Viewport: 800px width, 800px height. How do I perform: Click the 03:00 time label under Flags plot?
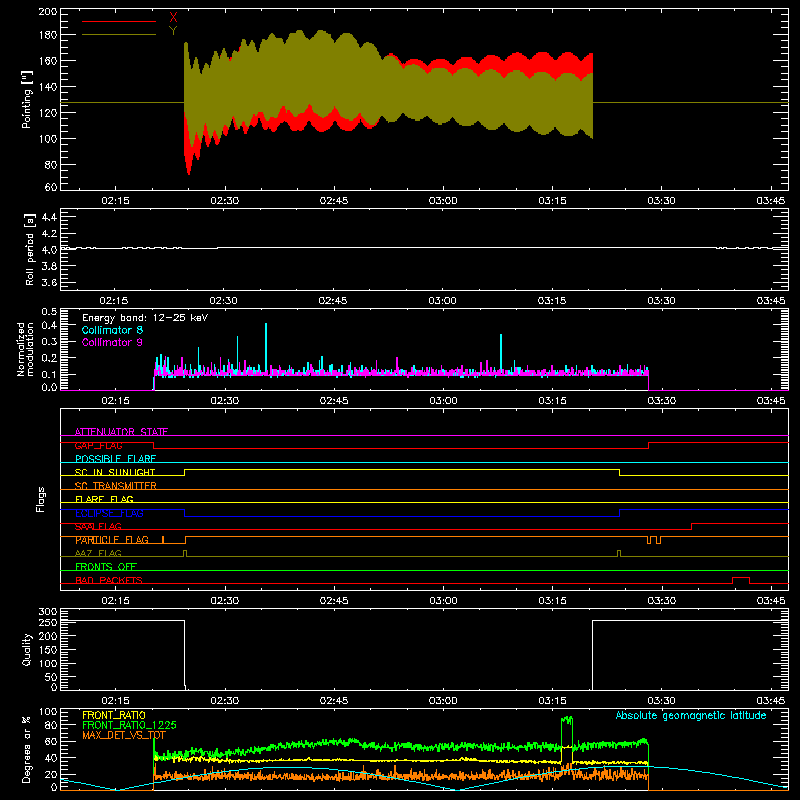443,601
